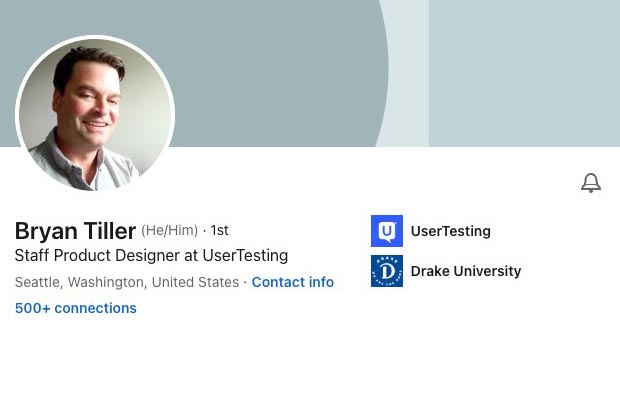Click the Seattle, Washington location text
Image resolution: width=620 pixels, height=402 pixels.
coord(127,283)
